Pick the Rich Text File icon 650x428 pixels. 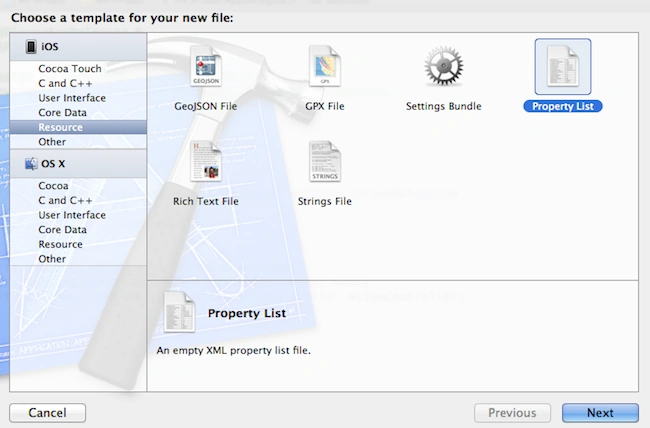click(206, 161)
